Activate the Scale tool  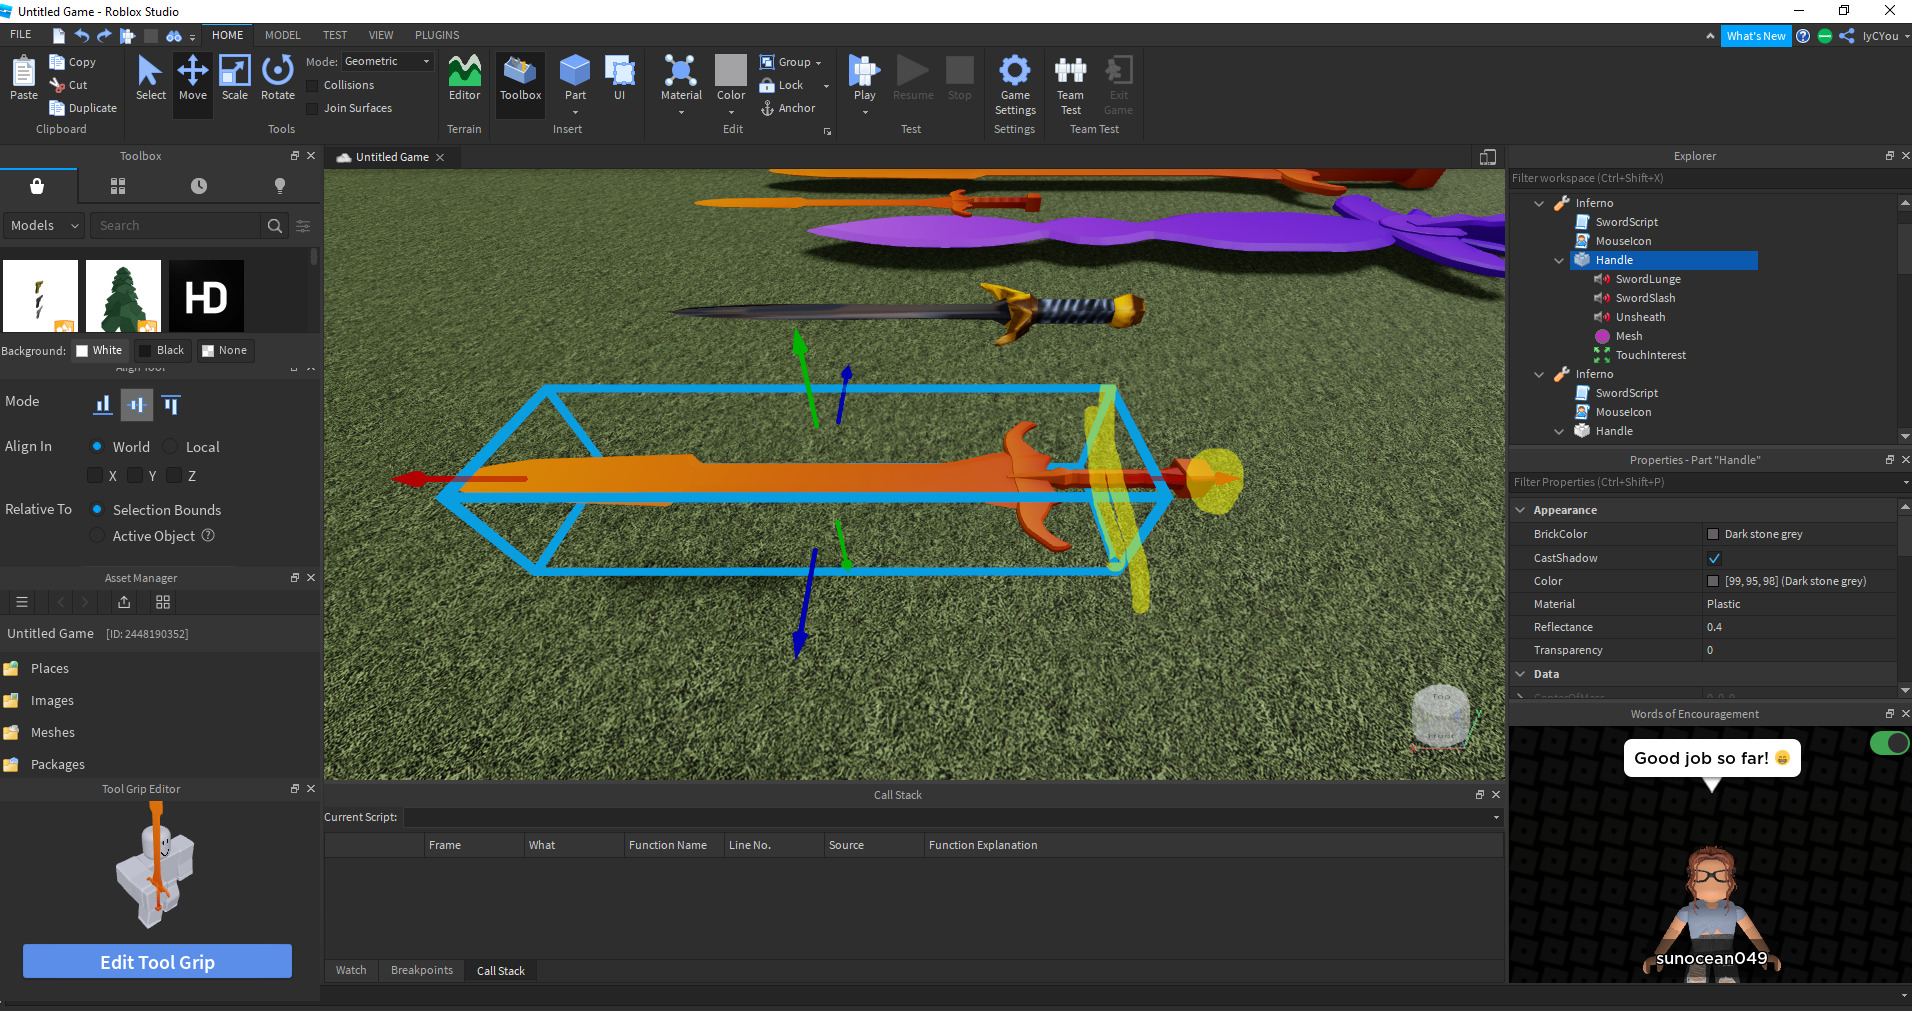tap(235, 78)
